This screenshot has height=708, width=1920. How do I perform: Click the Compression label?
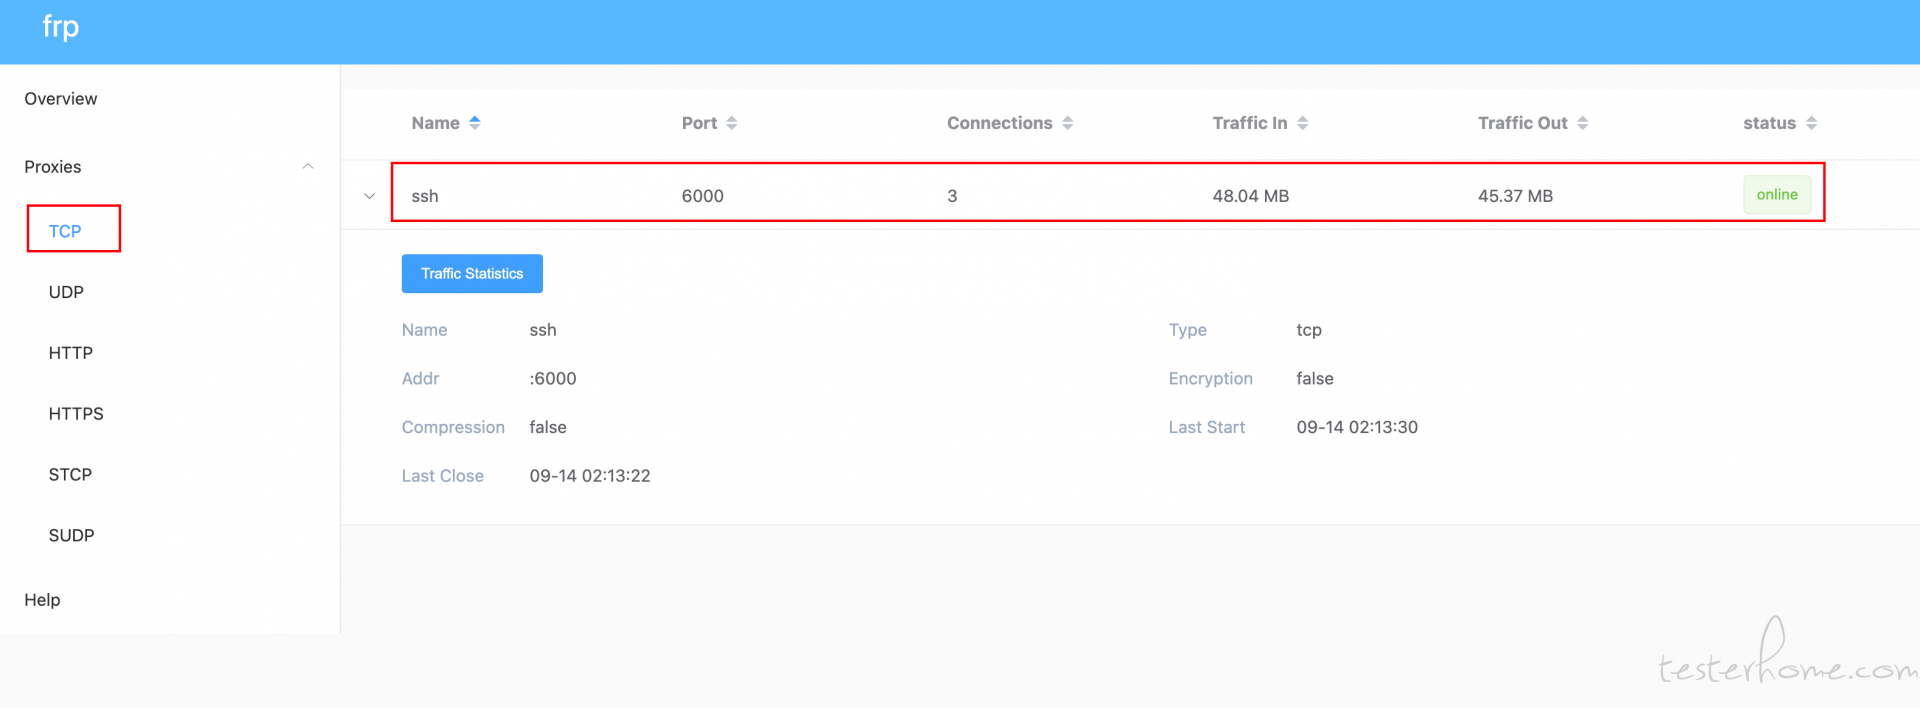453,427
